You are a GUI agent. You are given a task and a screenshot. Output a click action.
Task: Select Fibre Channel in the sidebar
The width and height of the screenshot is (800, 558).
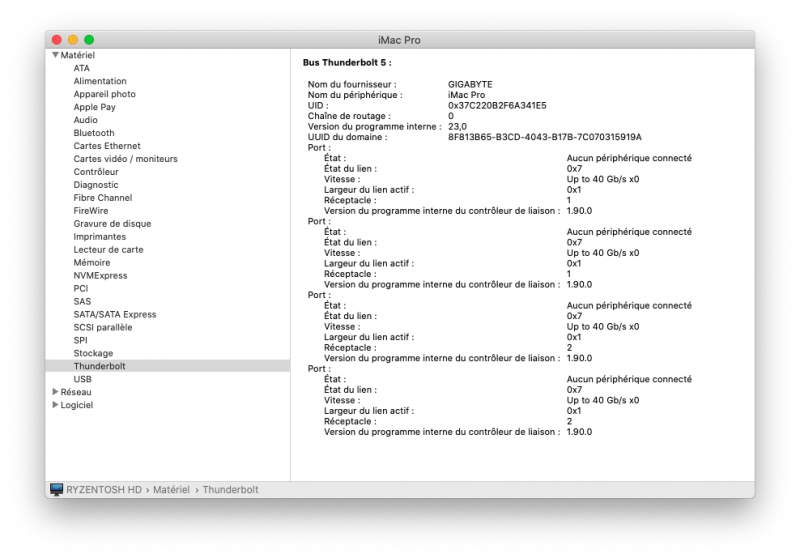pyautogui.click(x=103, y=198)
